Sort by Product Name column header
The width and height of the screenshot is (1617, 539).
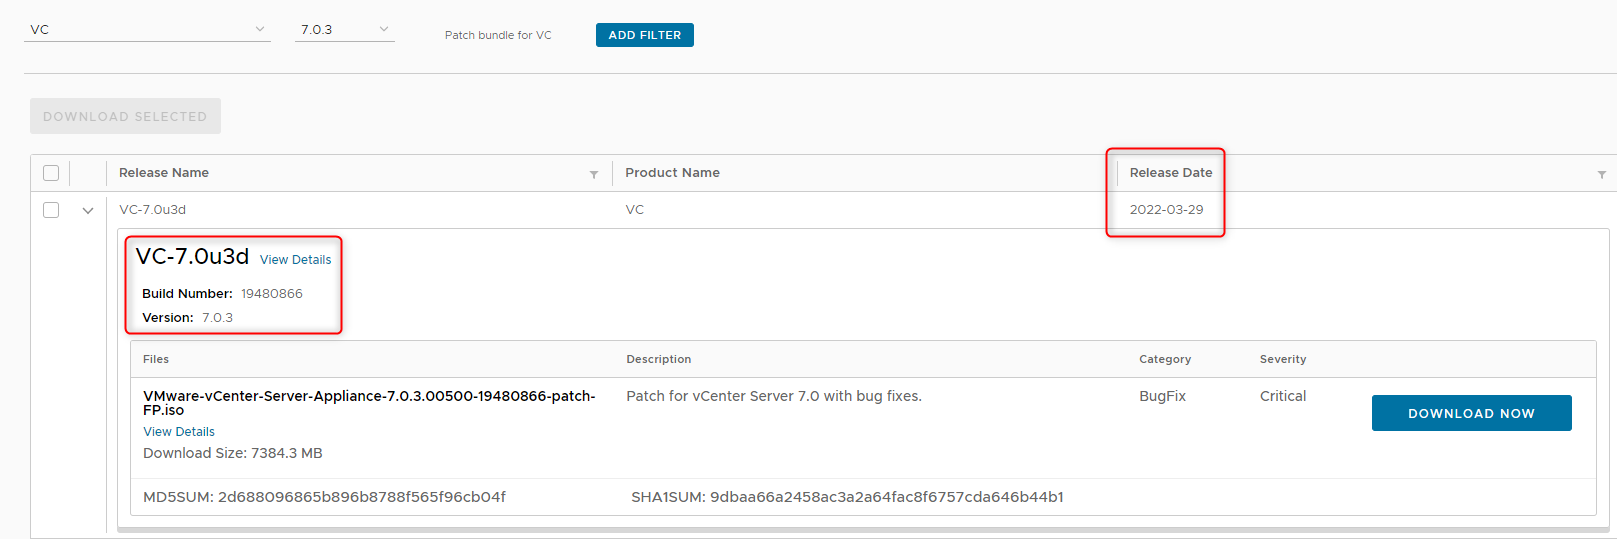[x=672, y=173]
